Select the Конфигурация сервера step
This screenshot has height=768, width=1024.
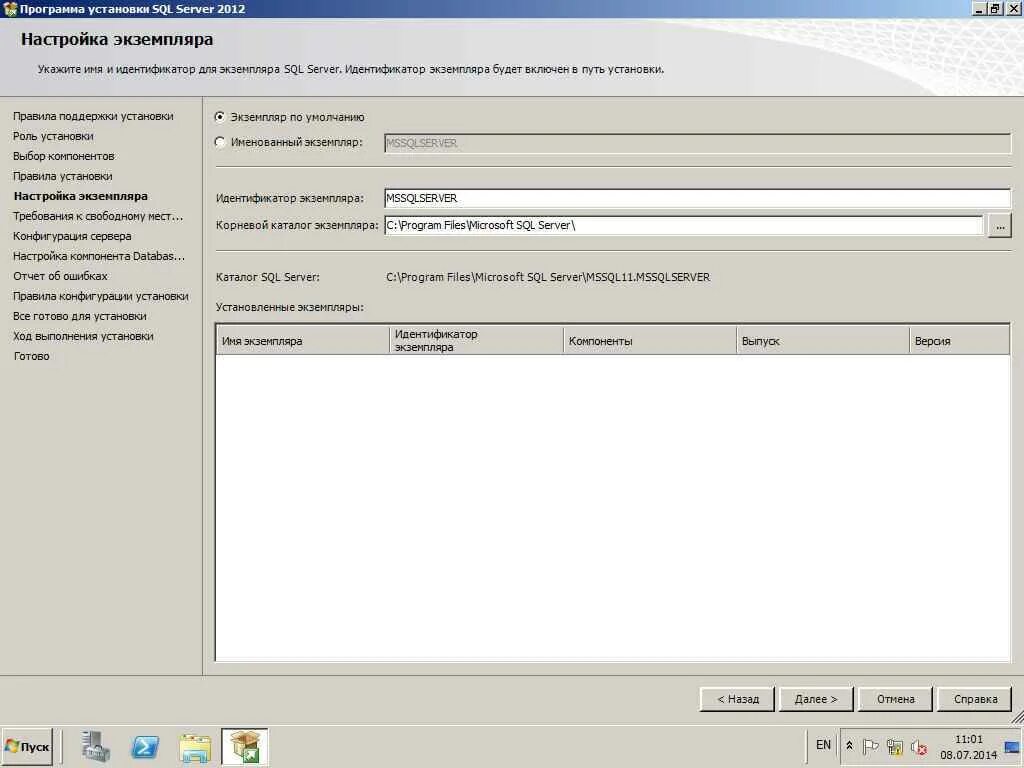(x=72, y=236)
